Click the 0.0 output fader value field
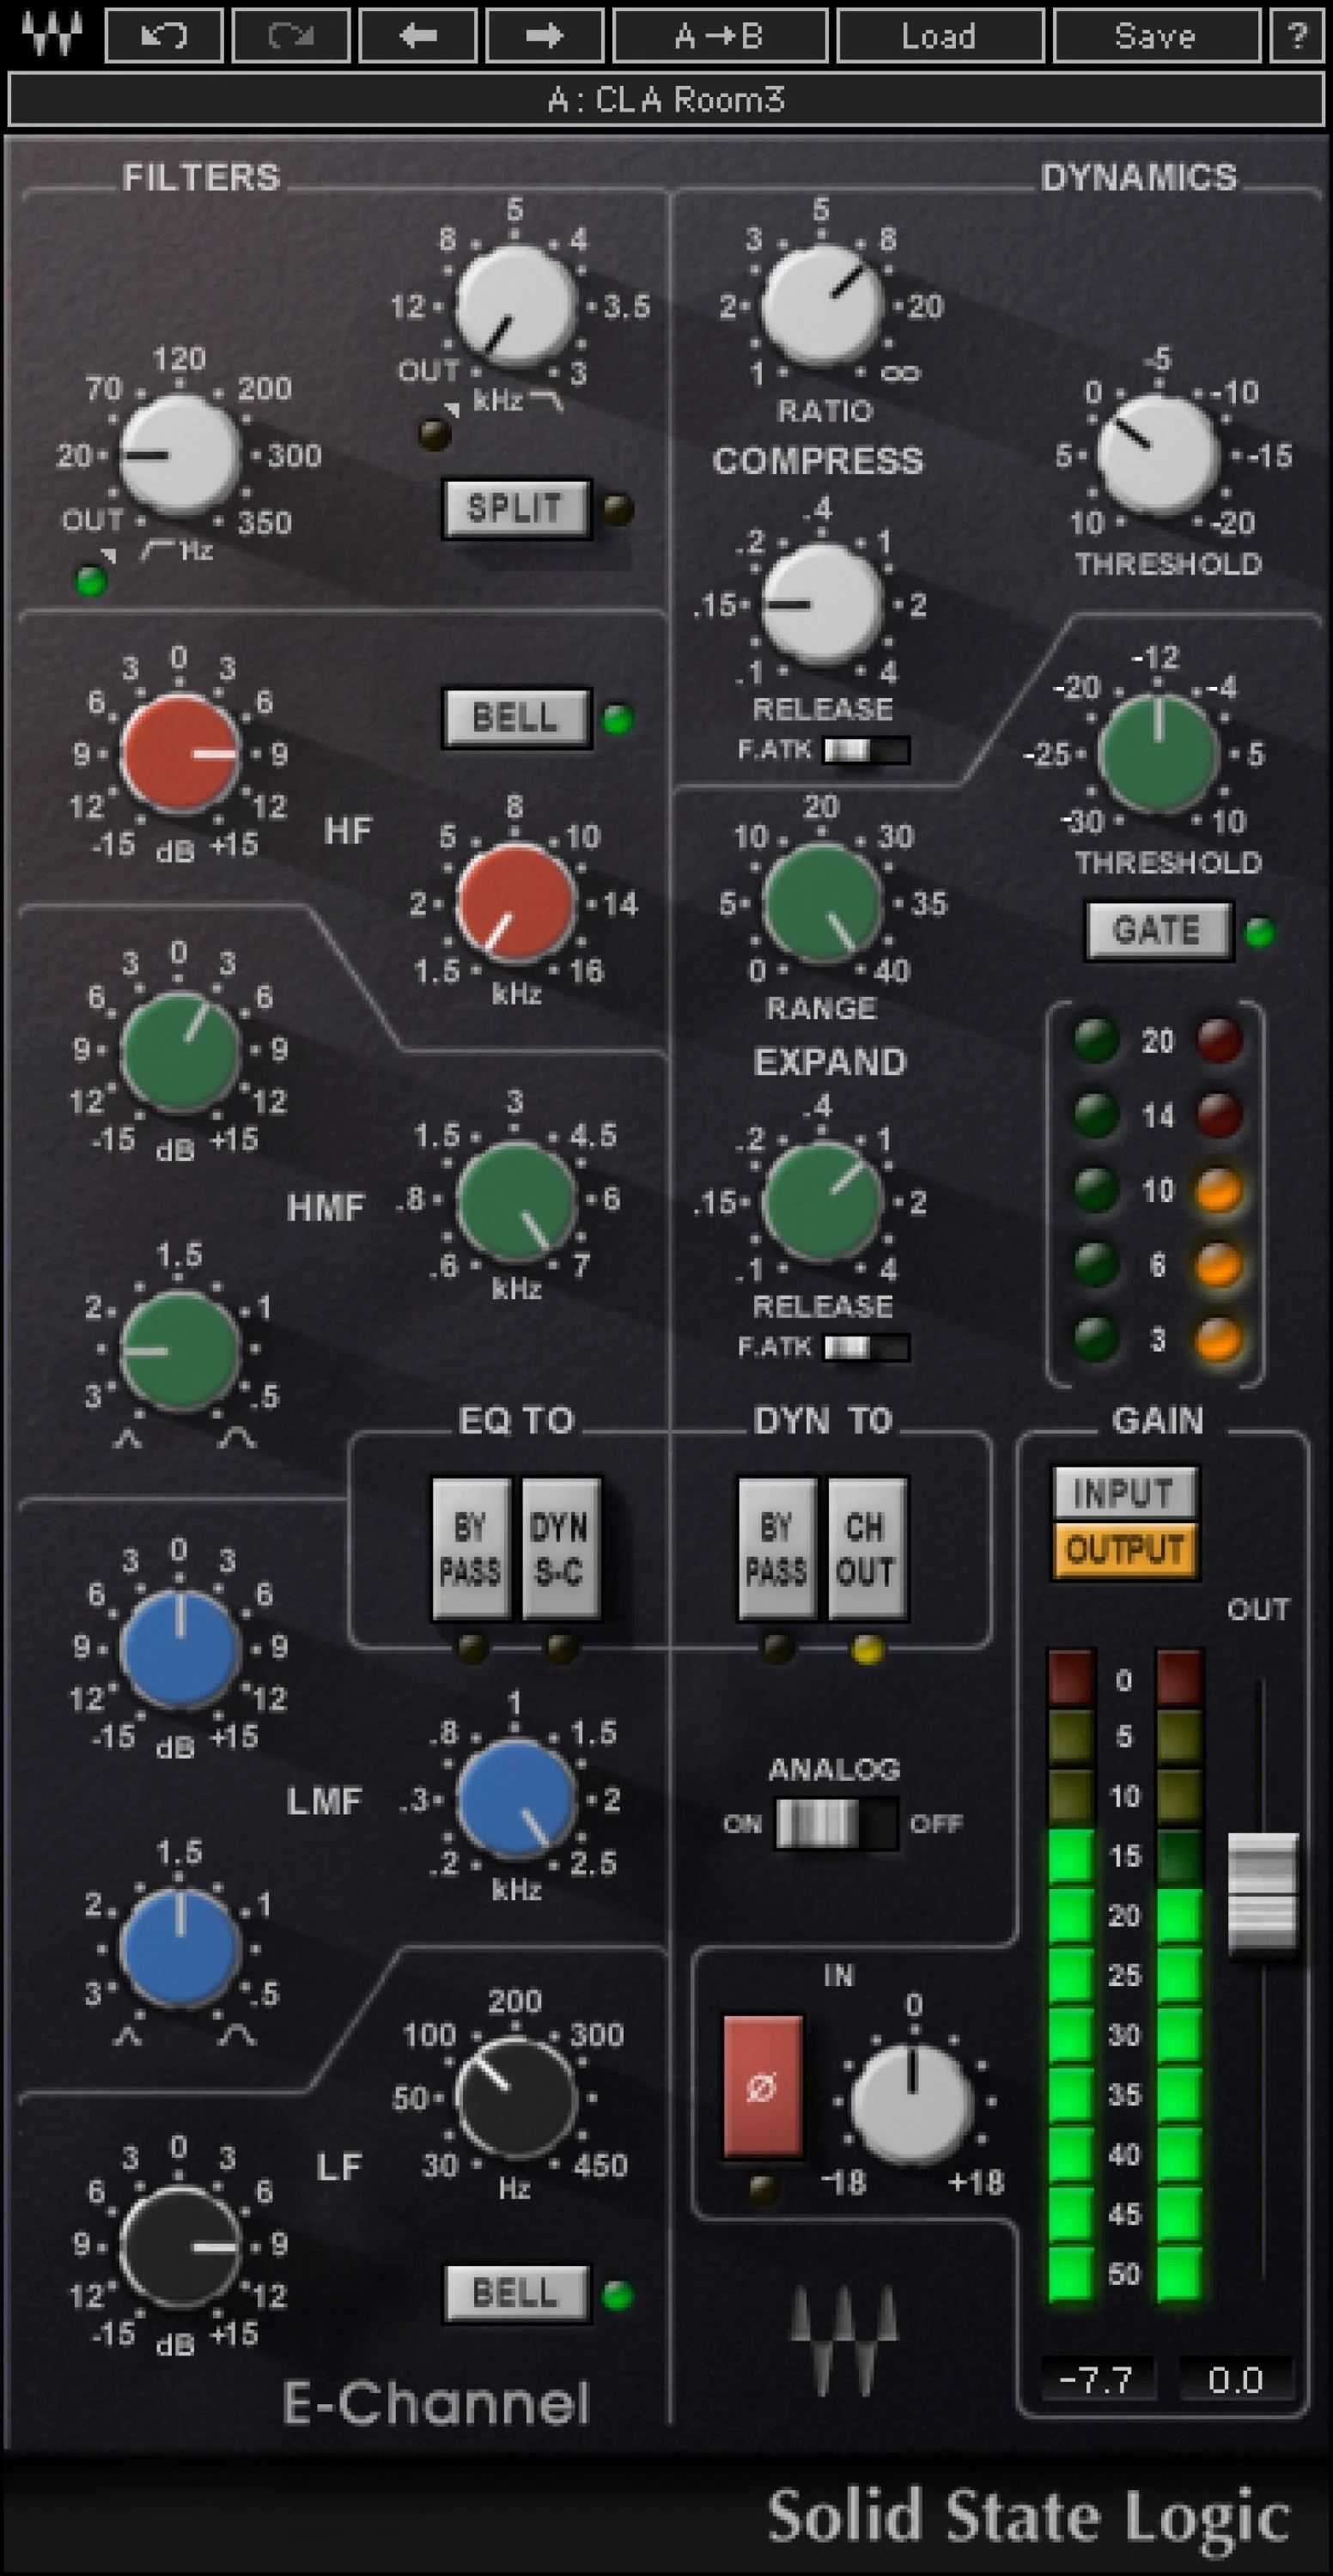Image resolution: width=1333 pixels, height=2576 pixels. 1235,2380
